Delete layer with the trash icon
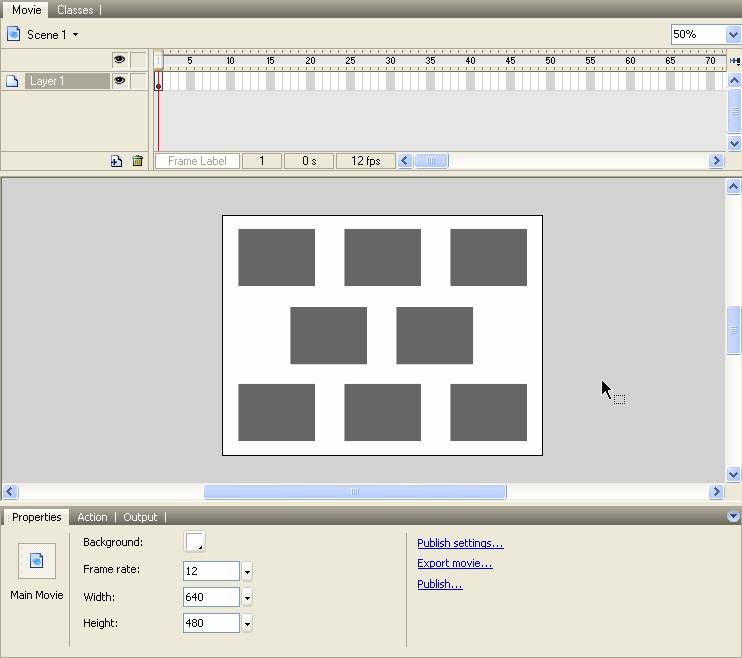The height and width of the screenshot is (658, 742). click(138, 161)
